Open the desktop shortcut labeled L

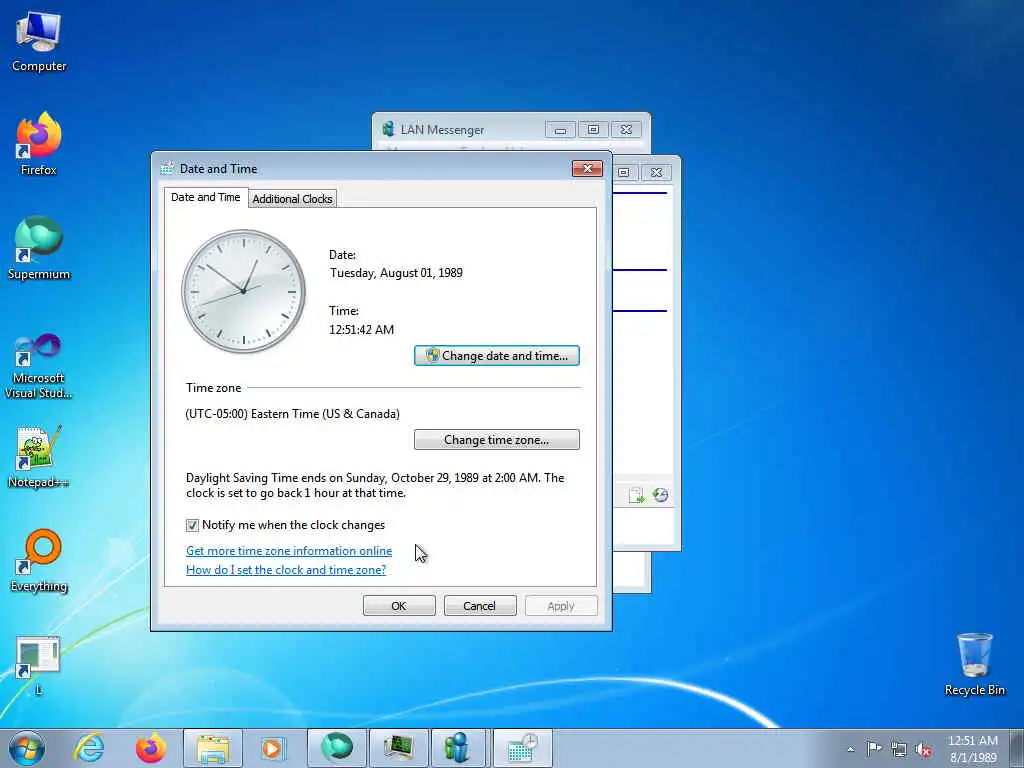[x=39, y=665]
